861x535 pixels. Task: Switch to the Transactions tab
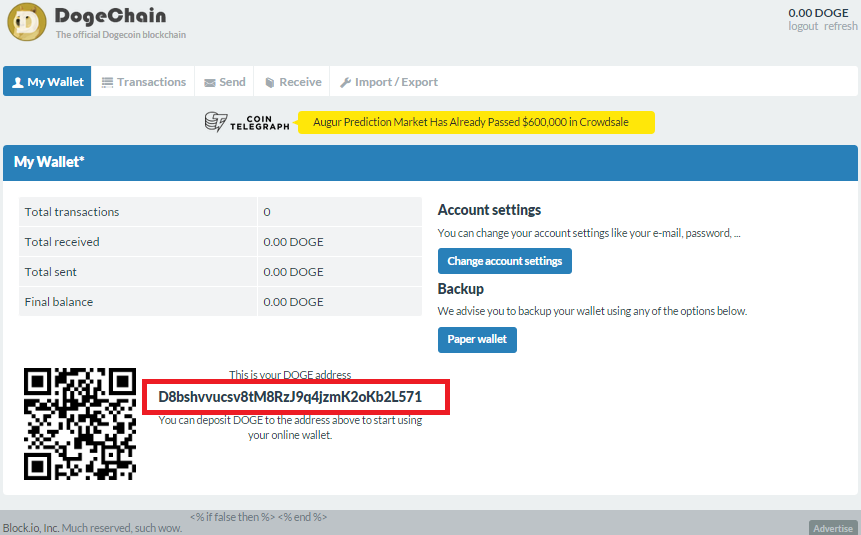143,81
